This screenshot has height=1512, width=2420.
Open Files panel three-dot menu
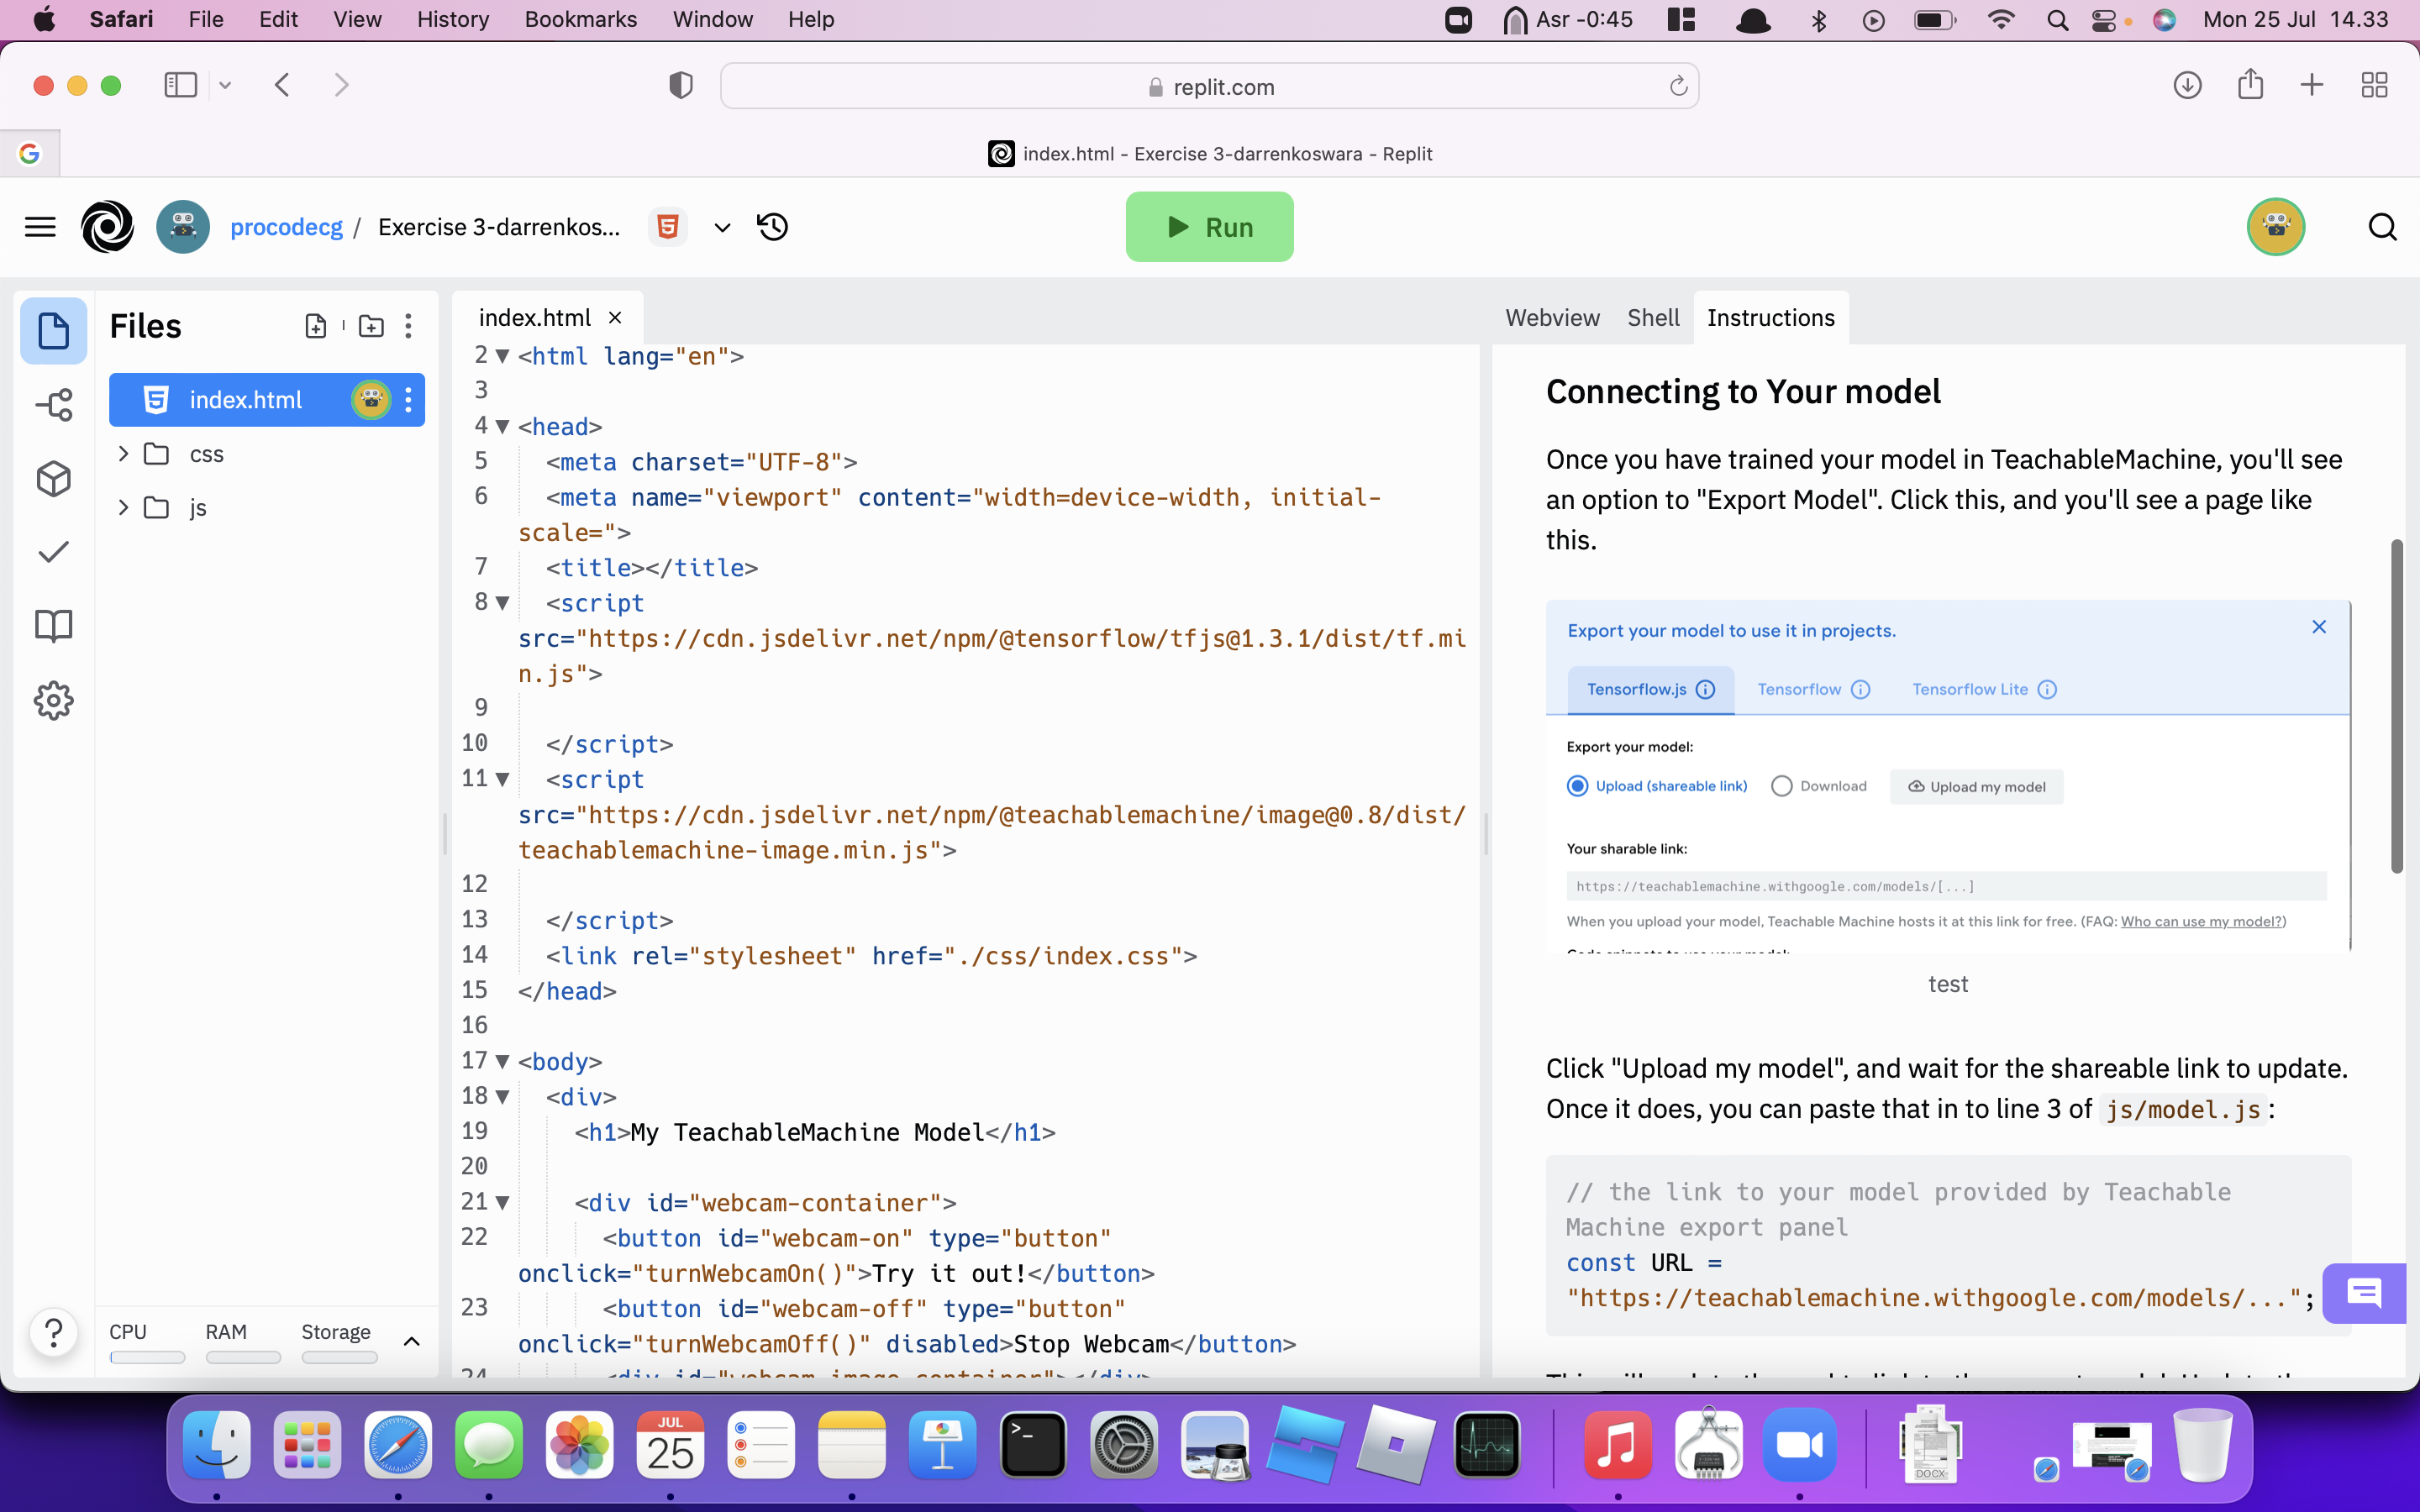pyautogui.click(x=408, y=326)
